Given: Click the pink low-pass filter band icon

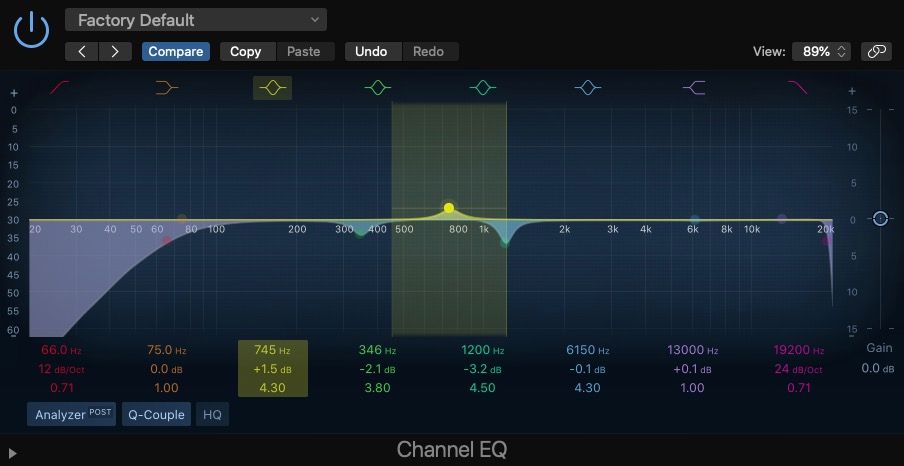Looking at the screenshot, I should click(797, 88).
